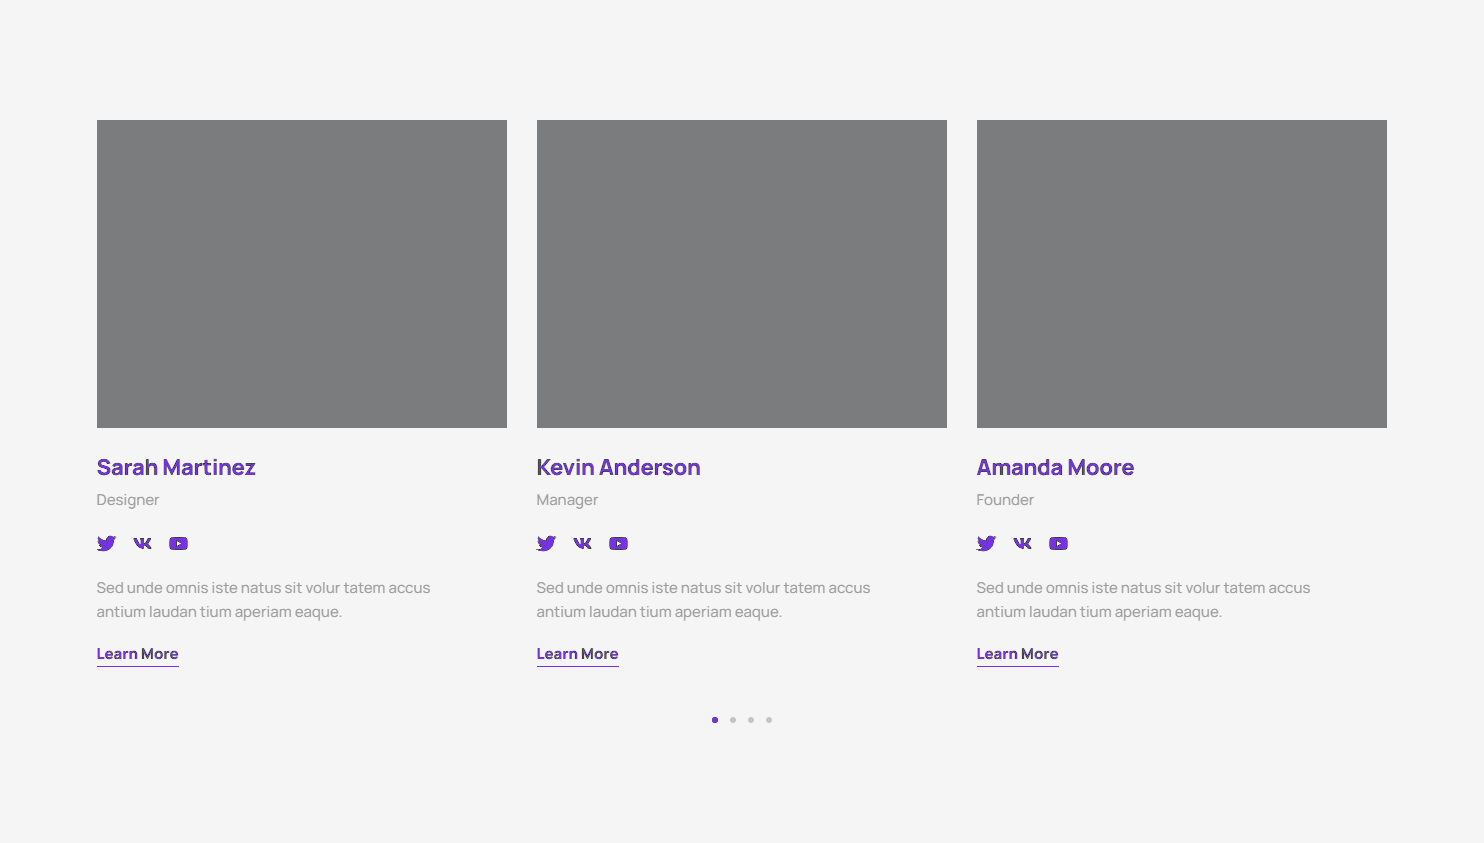Screen dimensions: 1484x843
Task: Jump to the fourth carousel pagination dot
Action: [x=769, y=720]
